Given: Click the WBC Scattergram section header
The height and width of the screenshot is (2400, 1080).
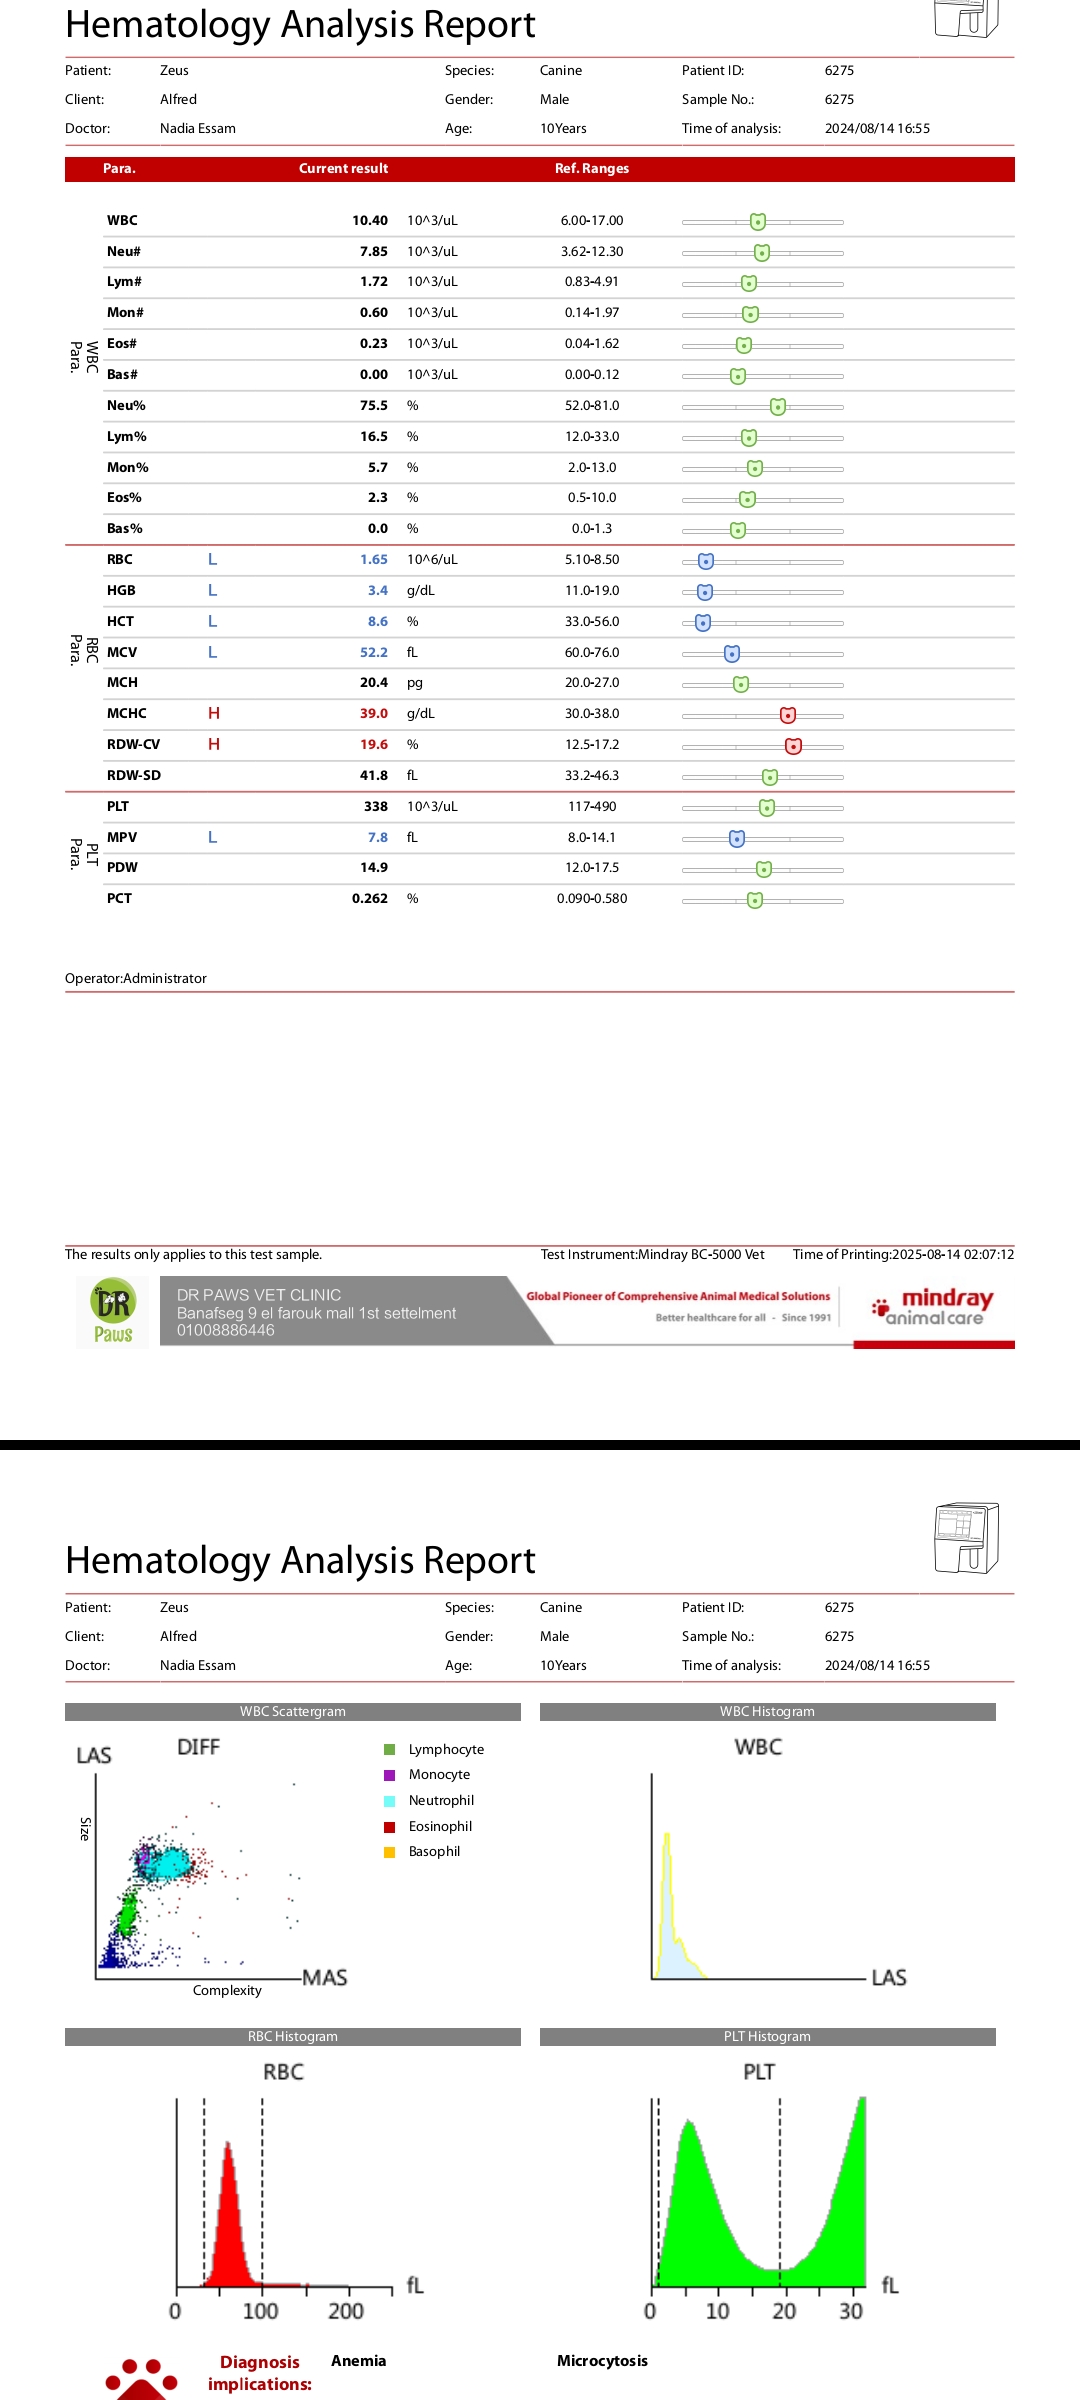Looking at the screenshot, I should coord(292,1712).
